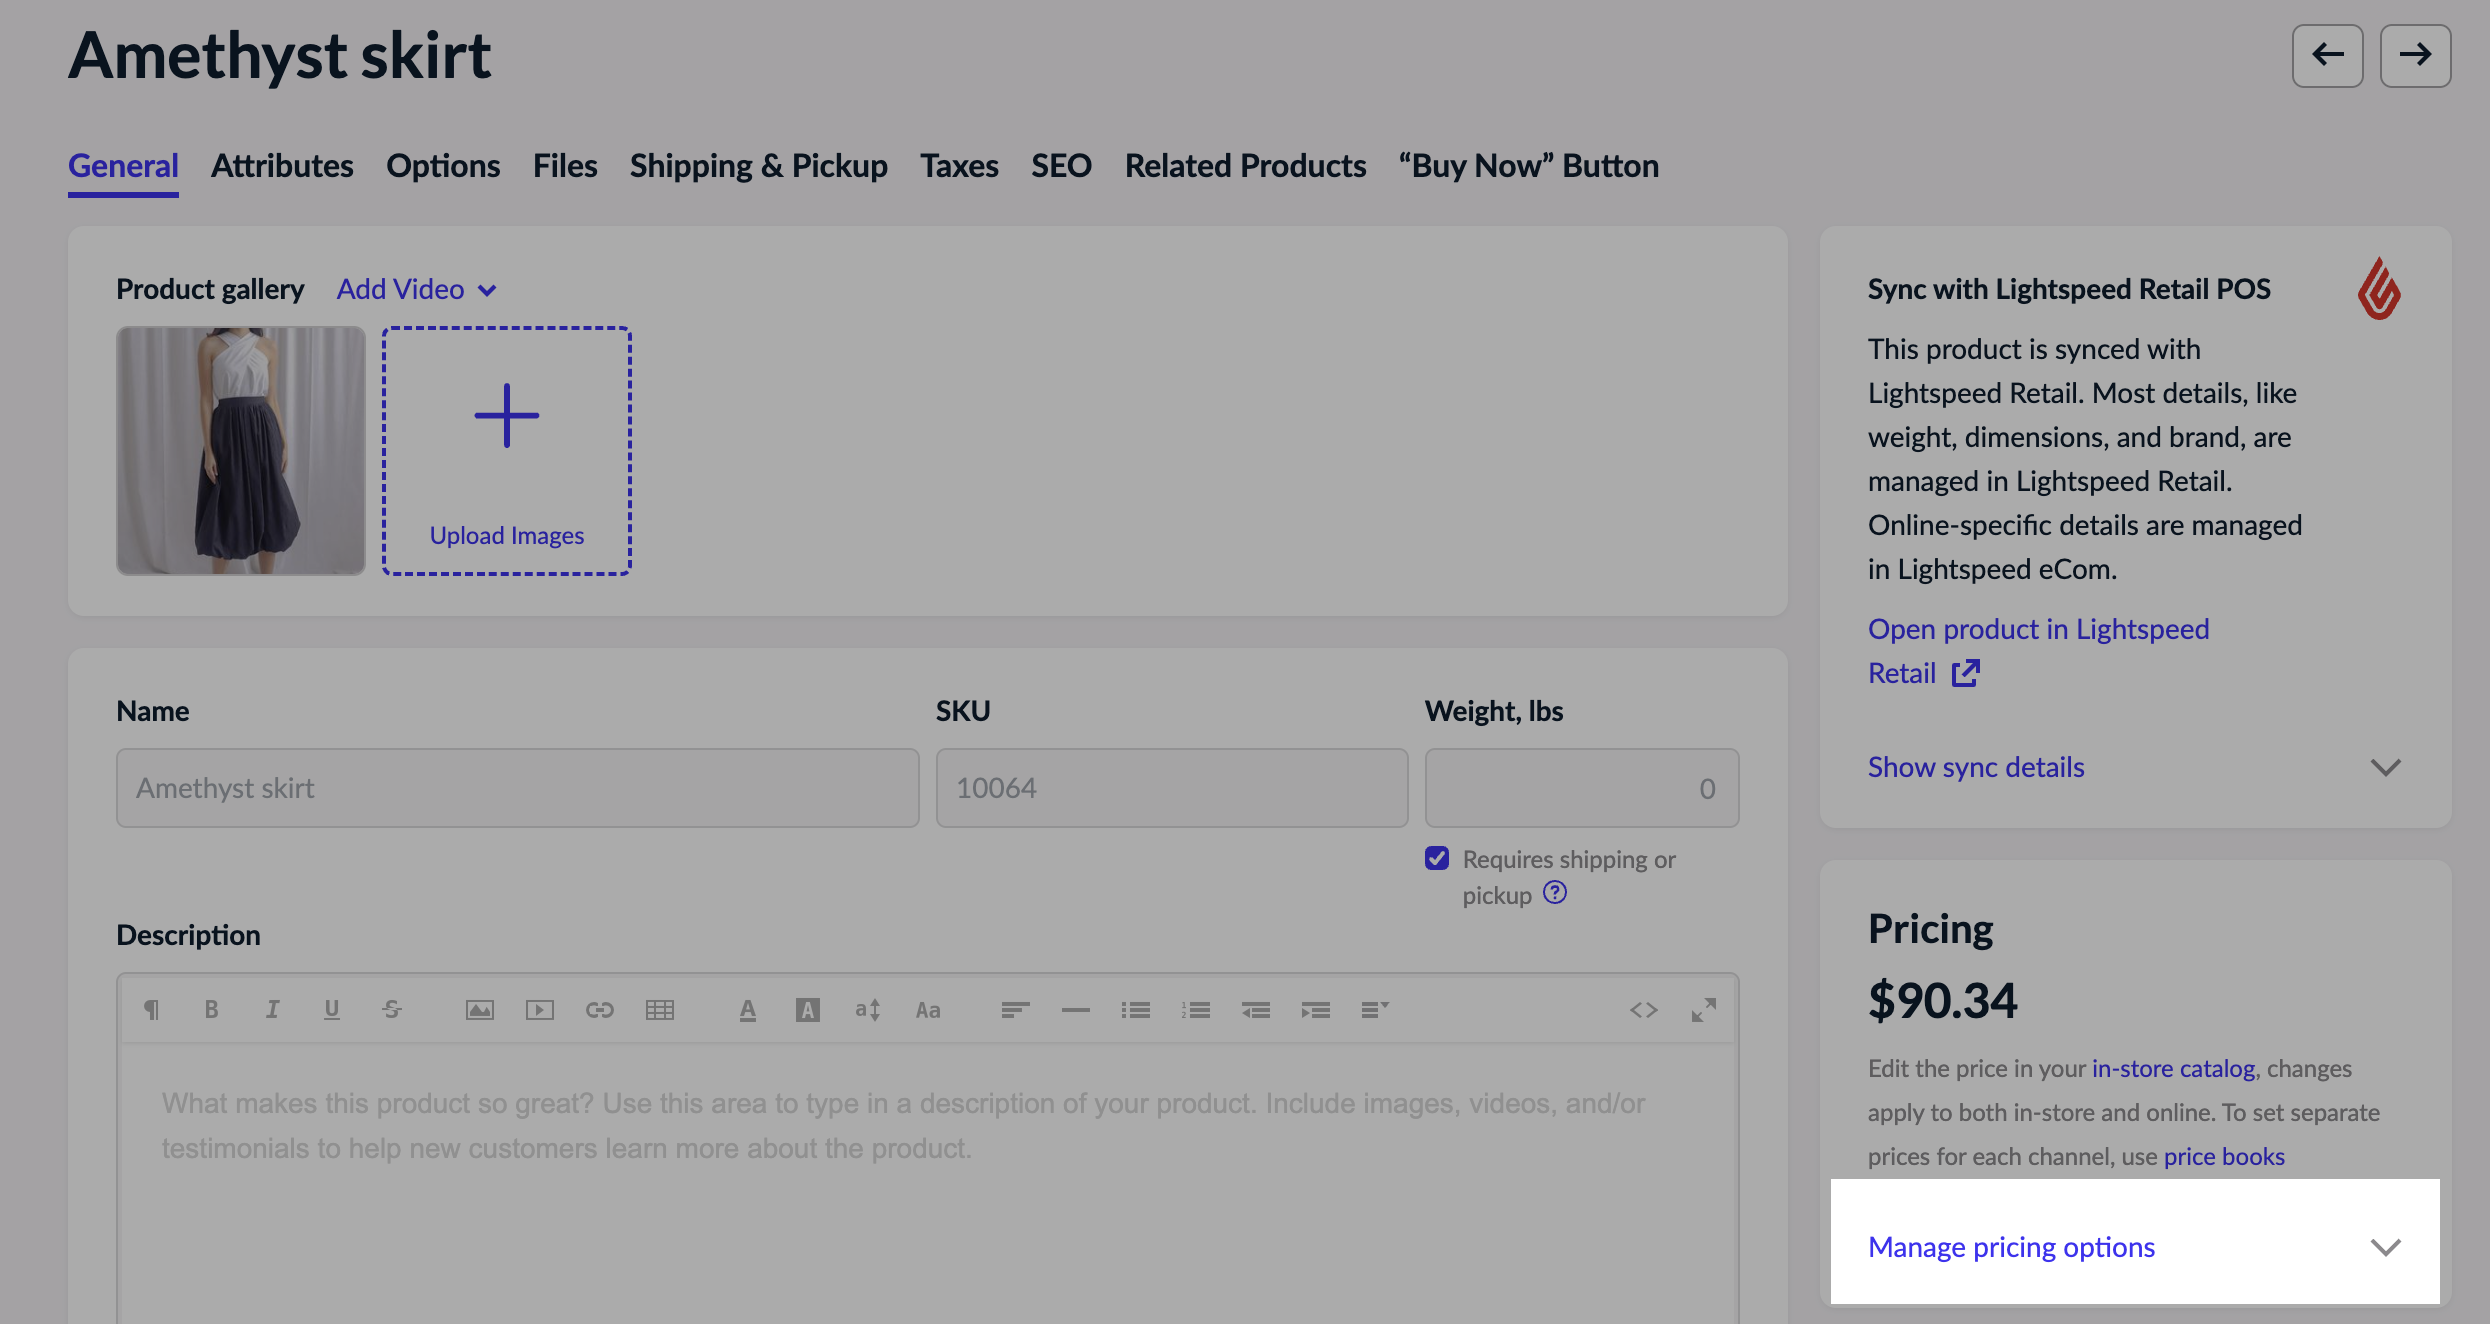Image resolution: width=2490 pixels, height=1324 pixels.
Task: Insert a video into the description
Action: click(x=539, y=1010)
